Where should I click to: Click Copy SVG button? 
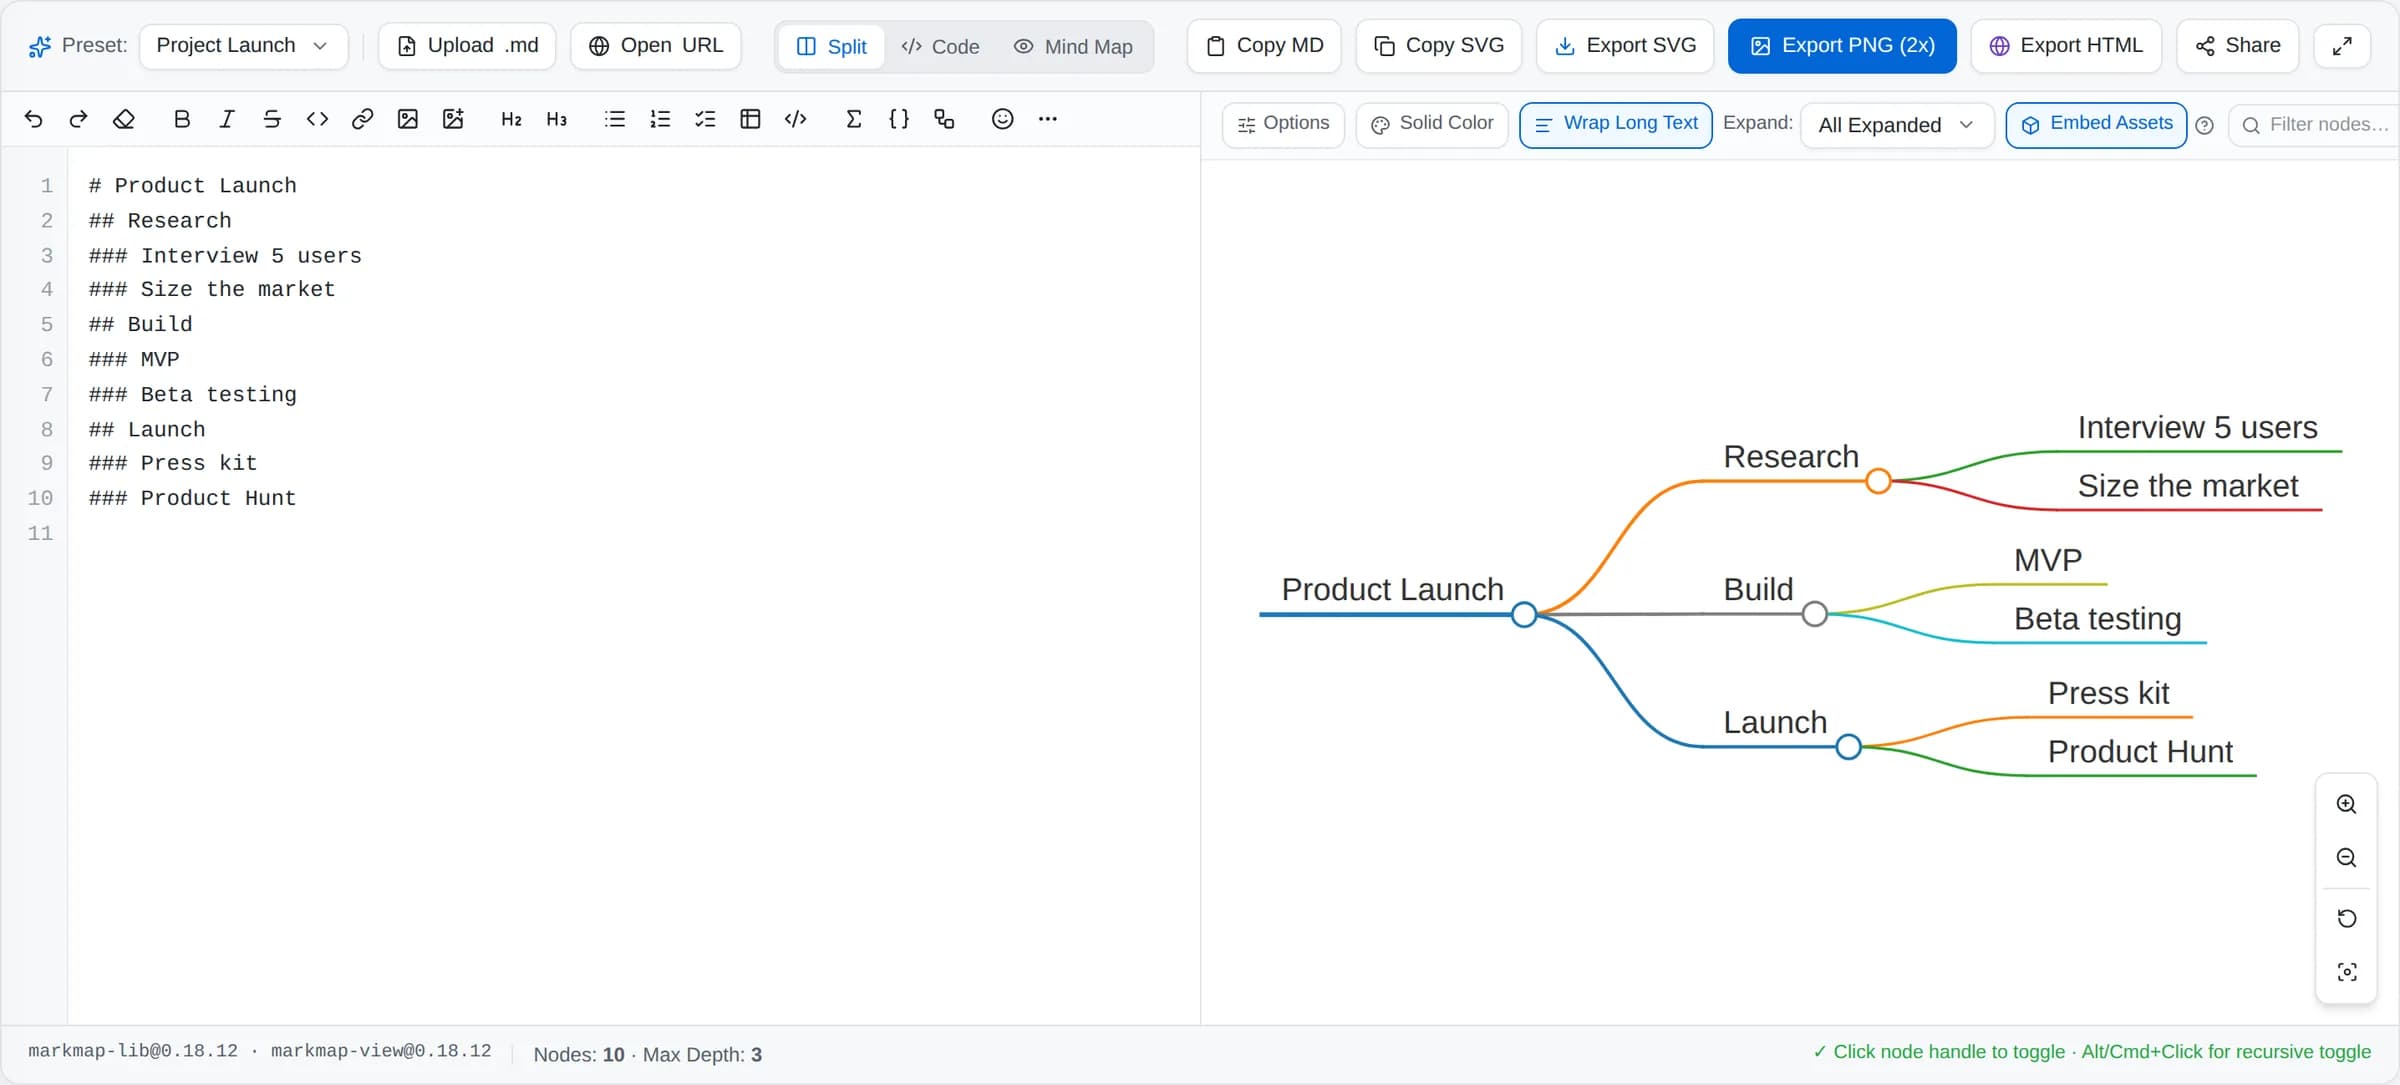(1439, 46)
